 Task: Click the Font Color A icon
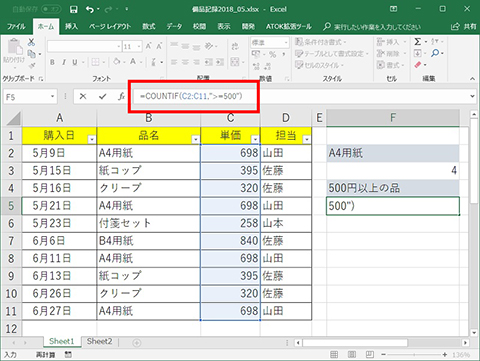(133, 62)
